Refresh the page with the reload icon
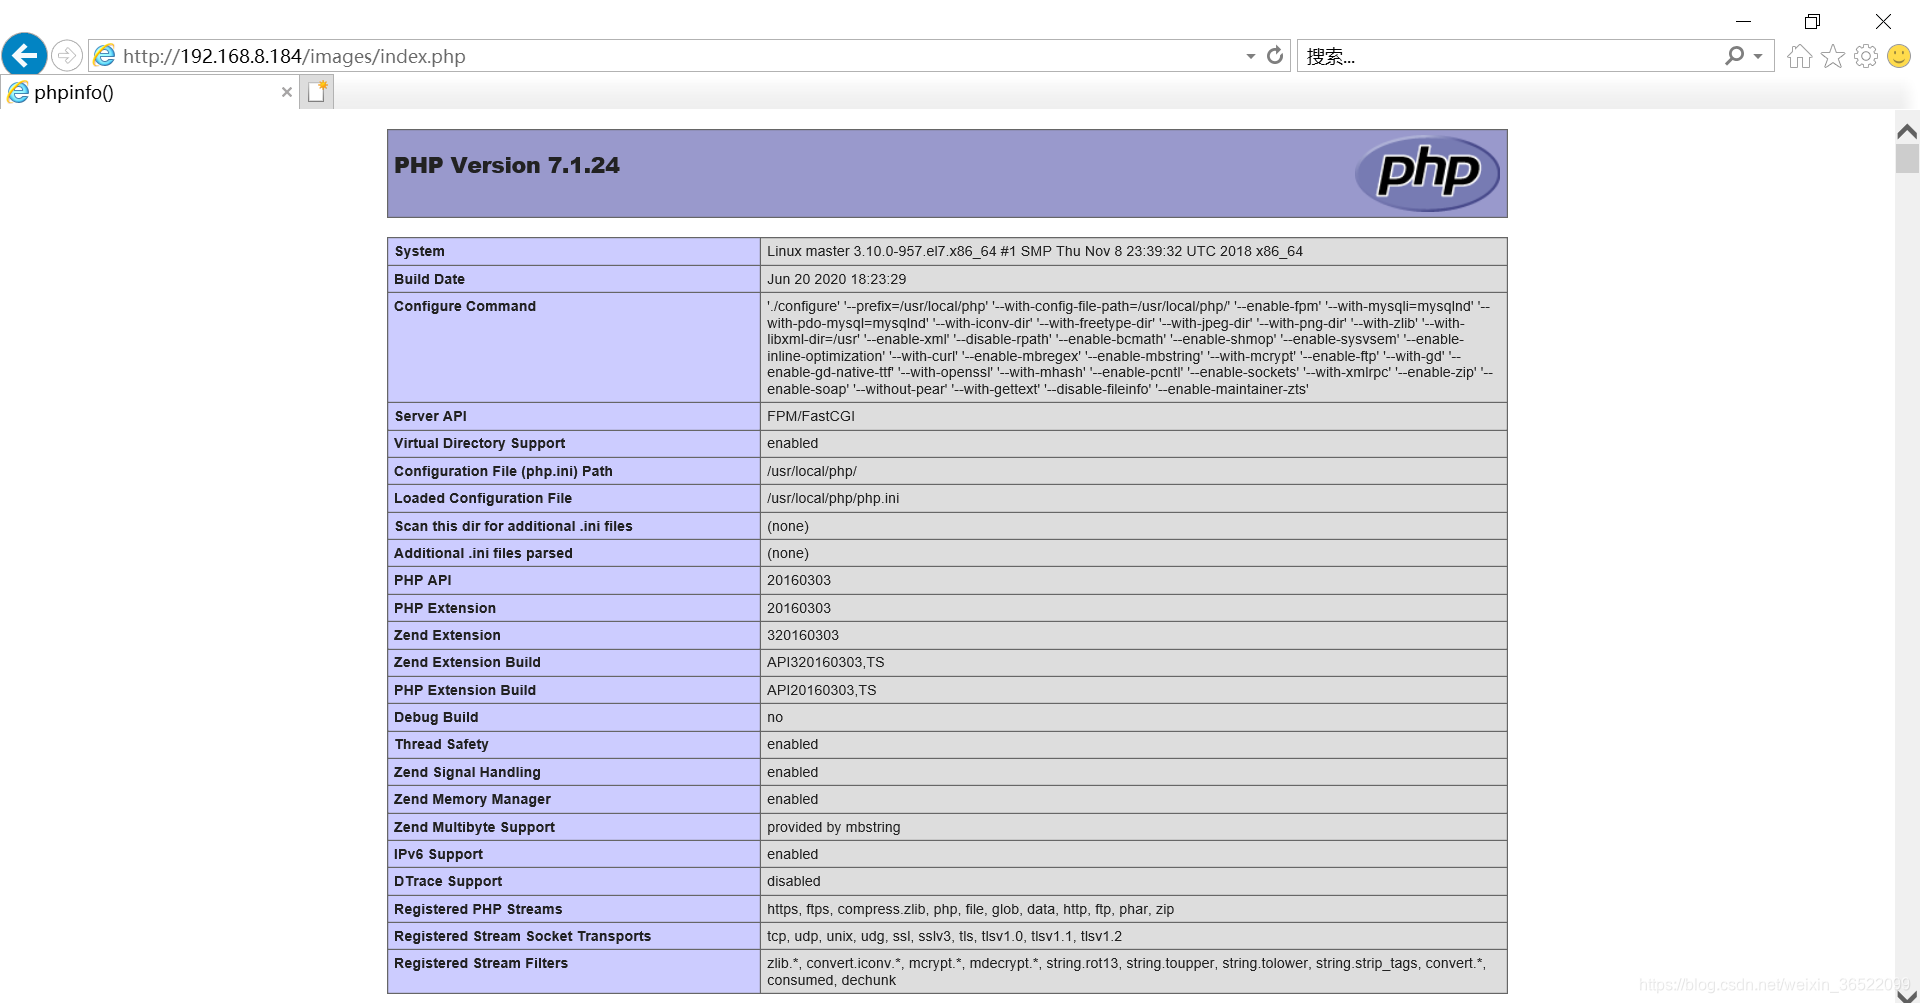The image size is (1920, 1003). coord(1274,56)
